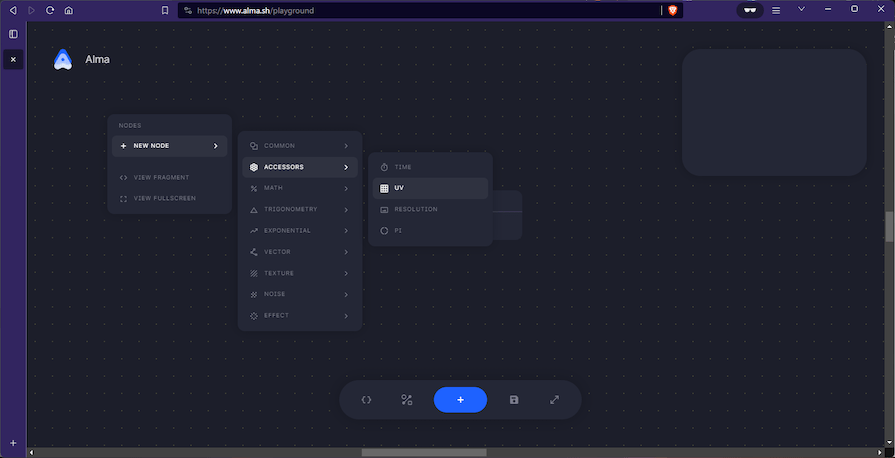Expand the Math node category
Image resolution: width=895 pixels, height=458 pixels.
(299, 188)
